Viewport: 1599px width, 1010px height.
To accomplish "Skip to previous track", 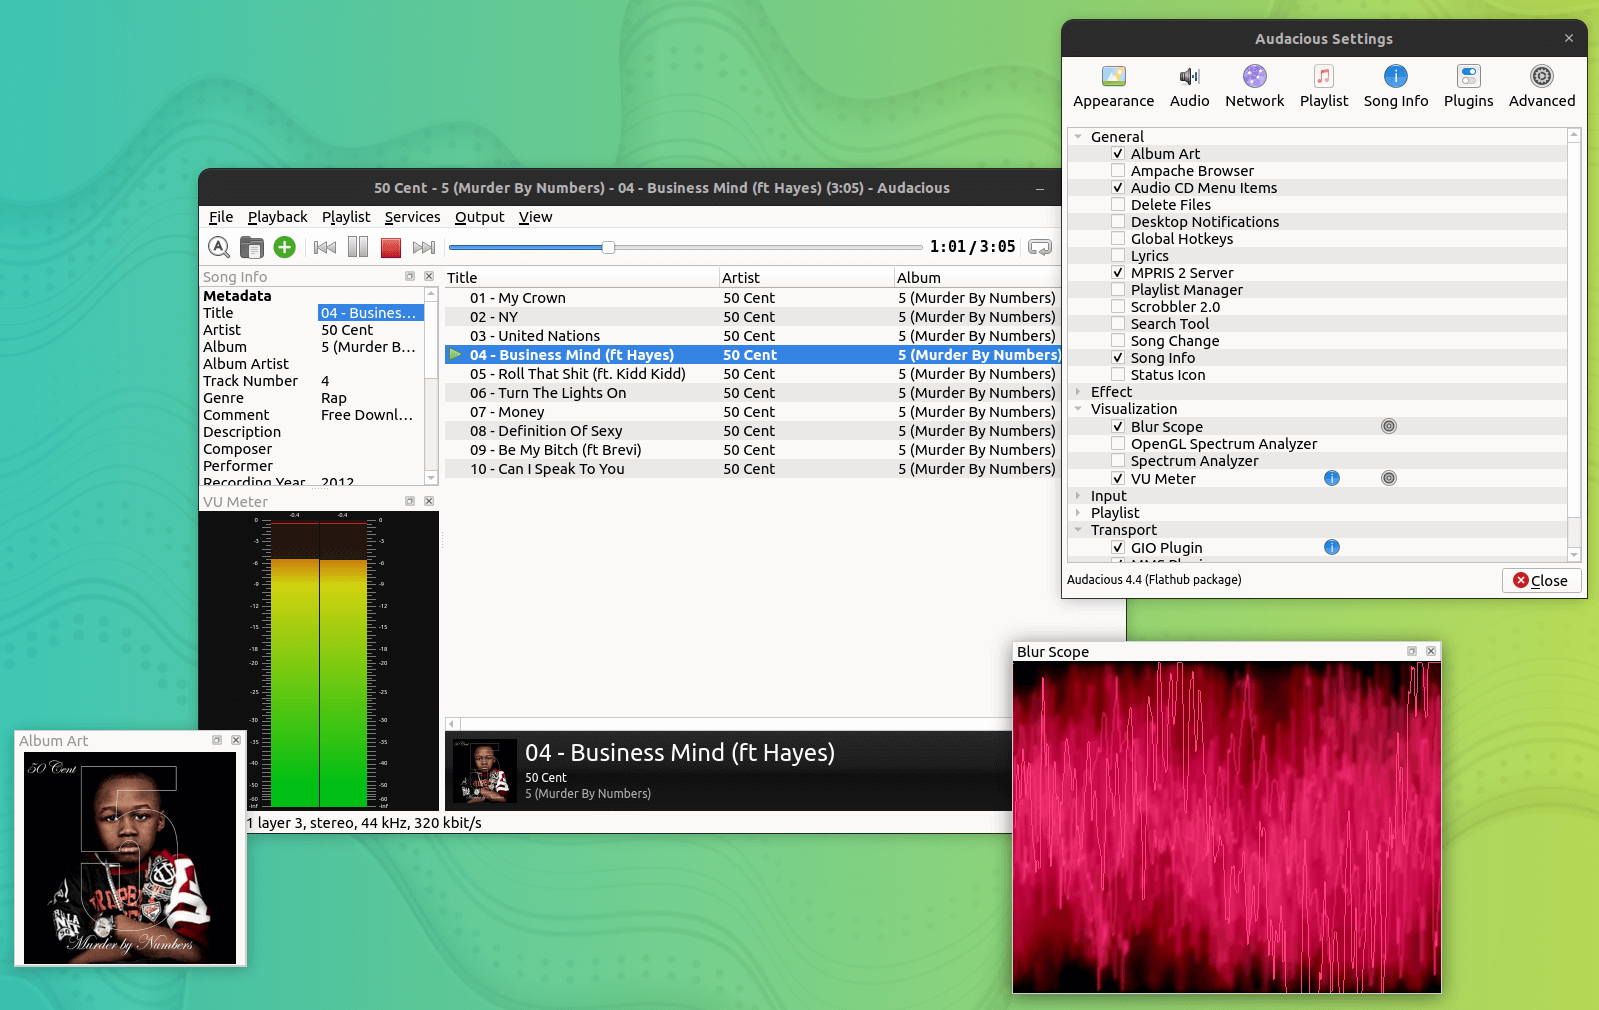I will [x=325, y=247].
